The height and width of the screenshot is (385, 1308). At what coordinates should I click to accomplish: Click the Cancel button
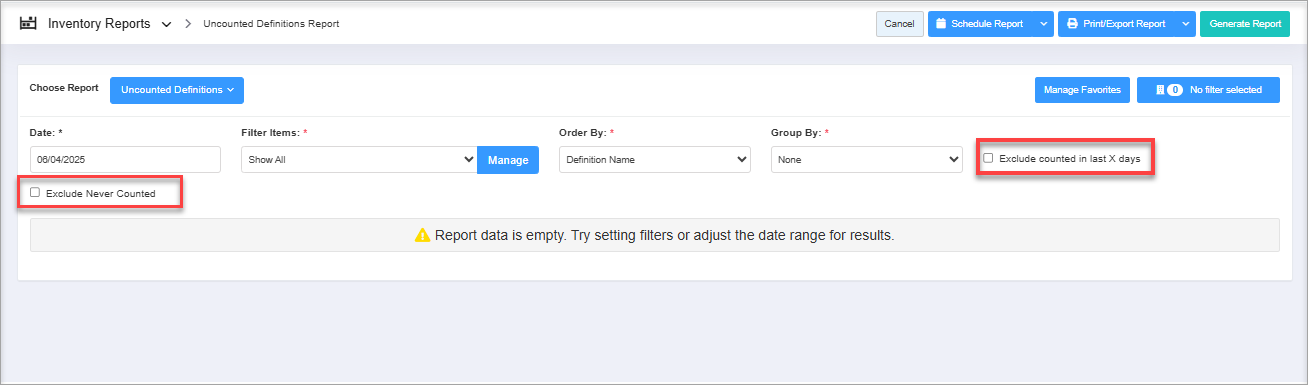[900, 24]
